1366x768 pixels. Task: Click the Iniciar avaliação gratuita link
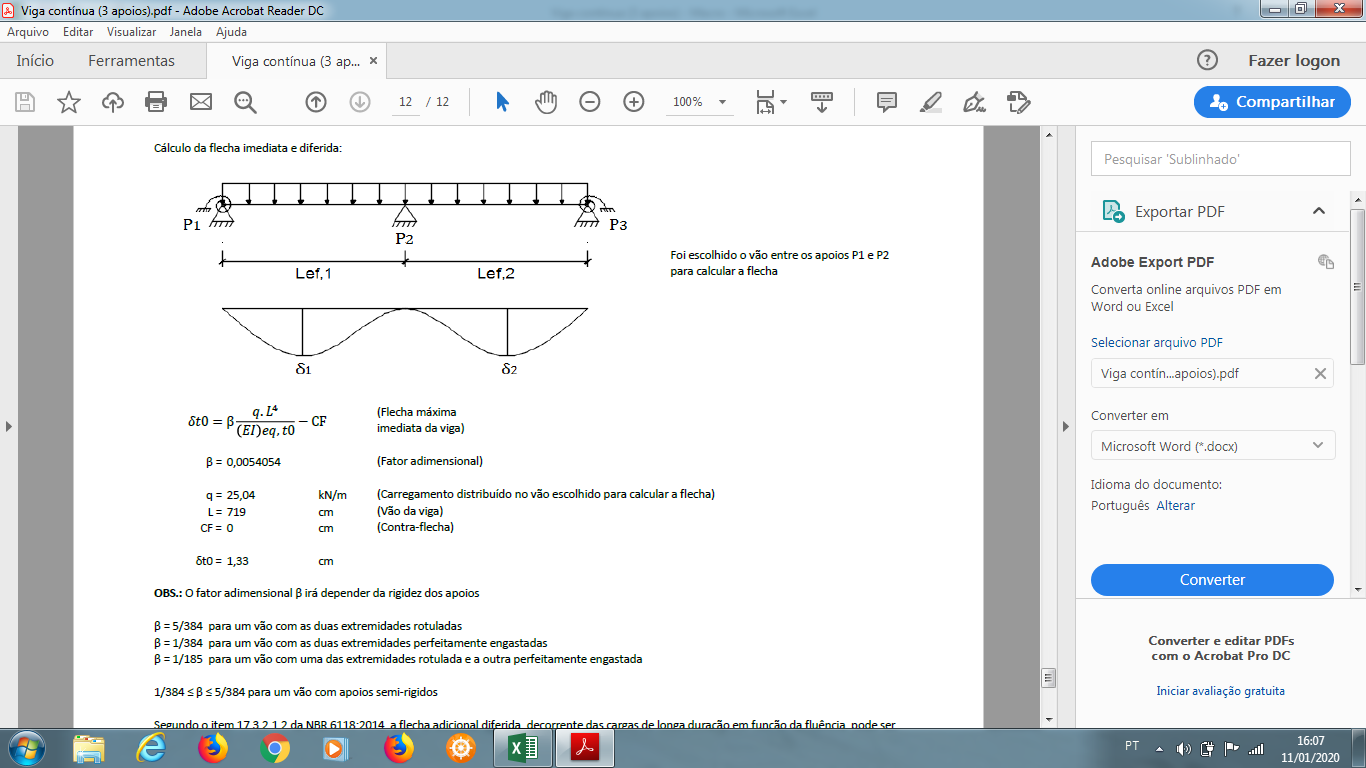[1220, 691]
